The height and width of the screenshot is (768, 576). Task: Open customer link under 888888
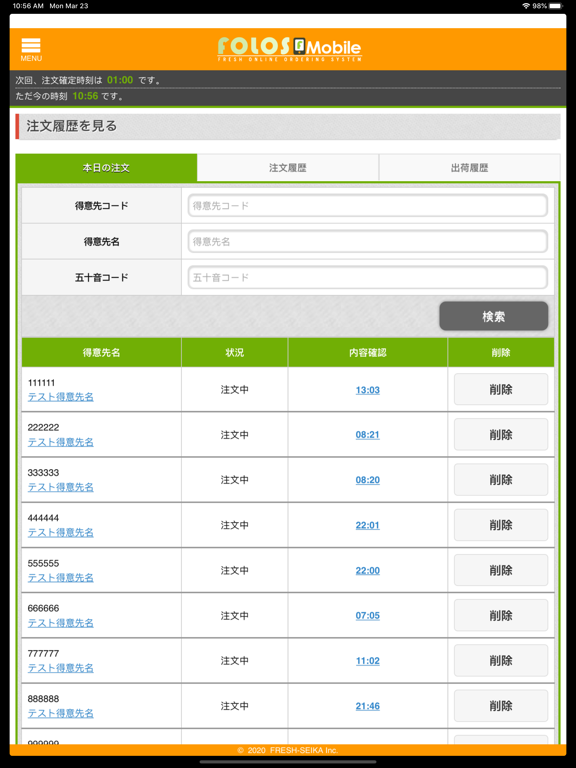pos(61,713)
